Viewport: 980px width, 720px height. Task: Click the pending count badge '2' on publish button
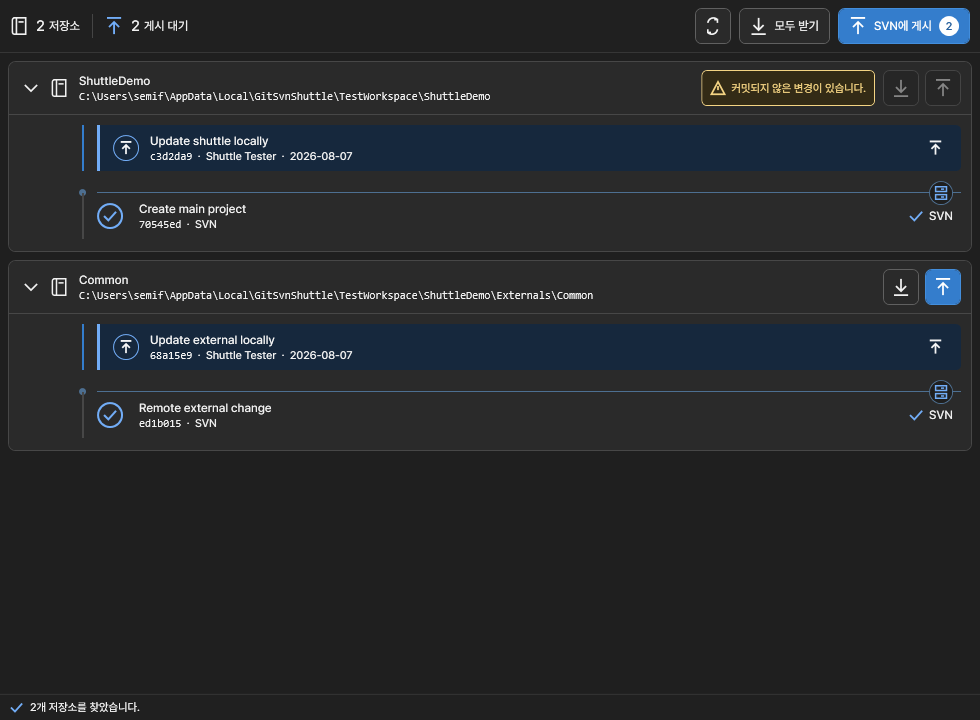[x=949, y=26]
